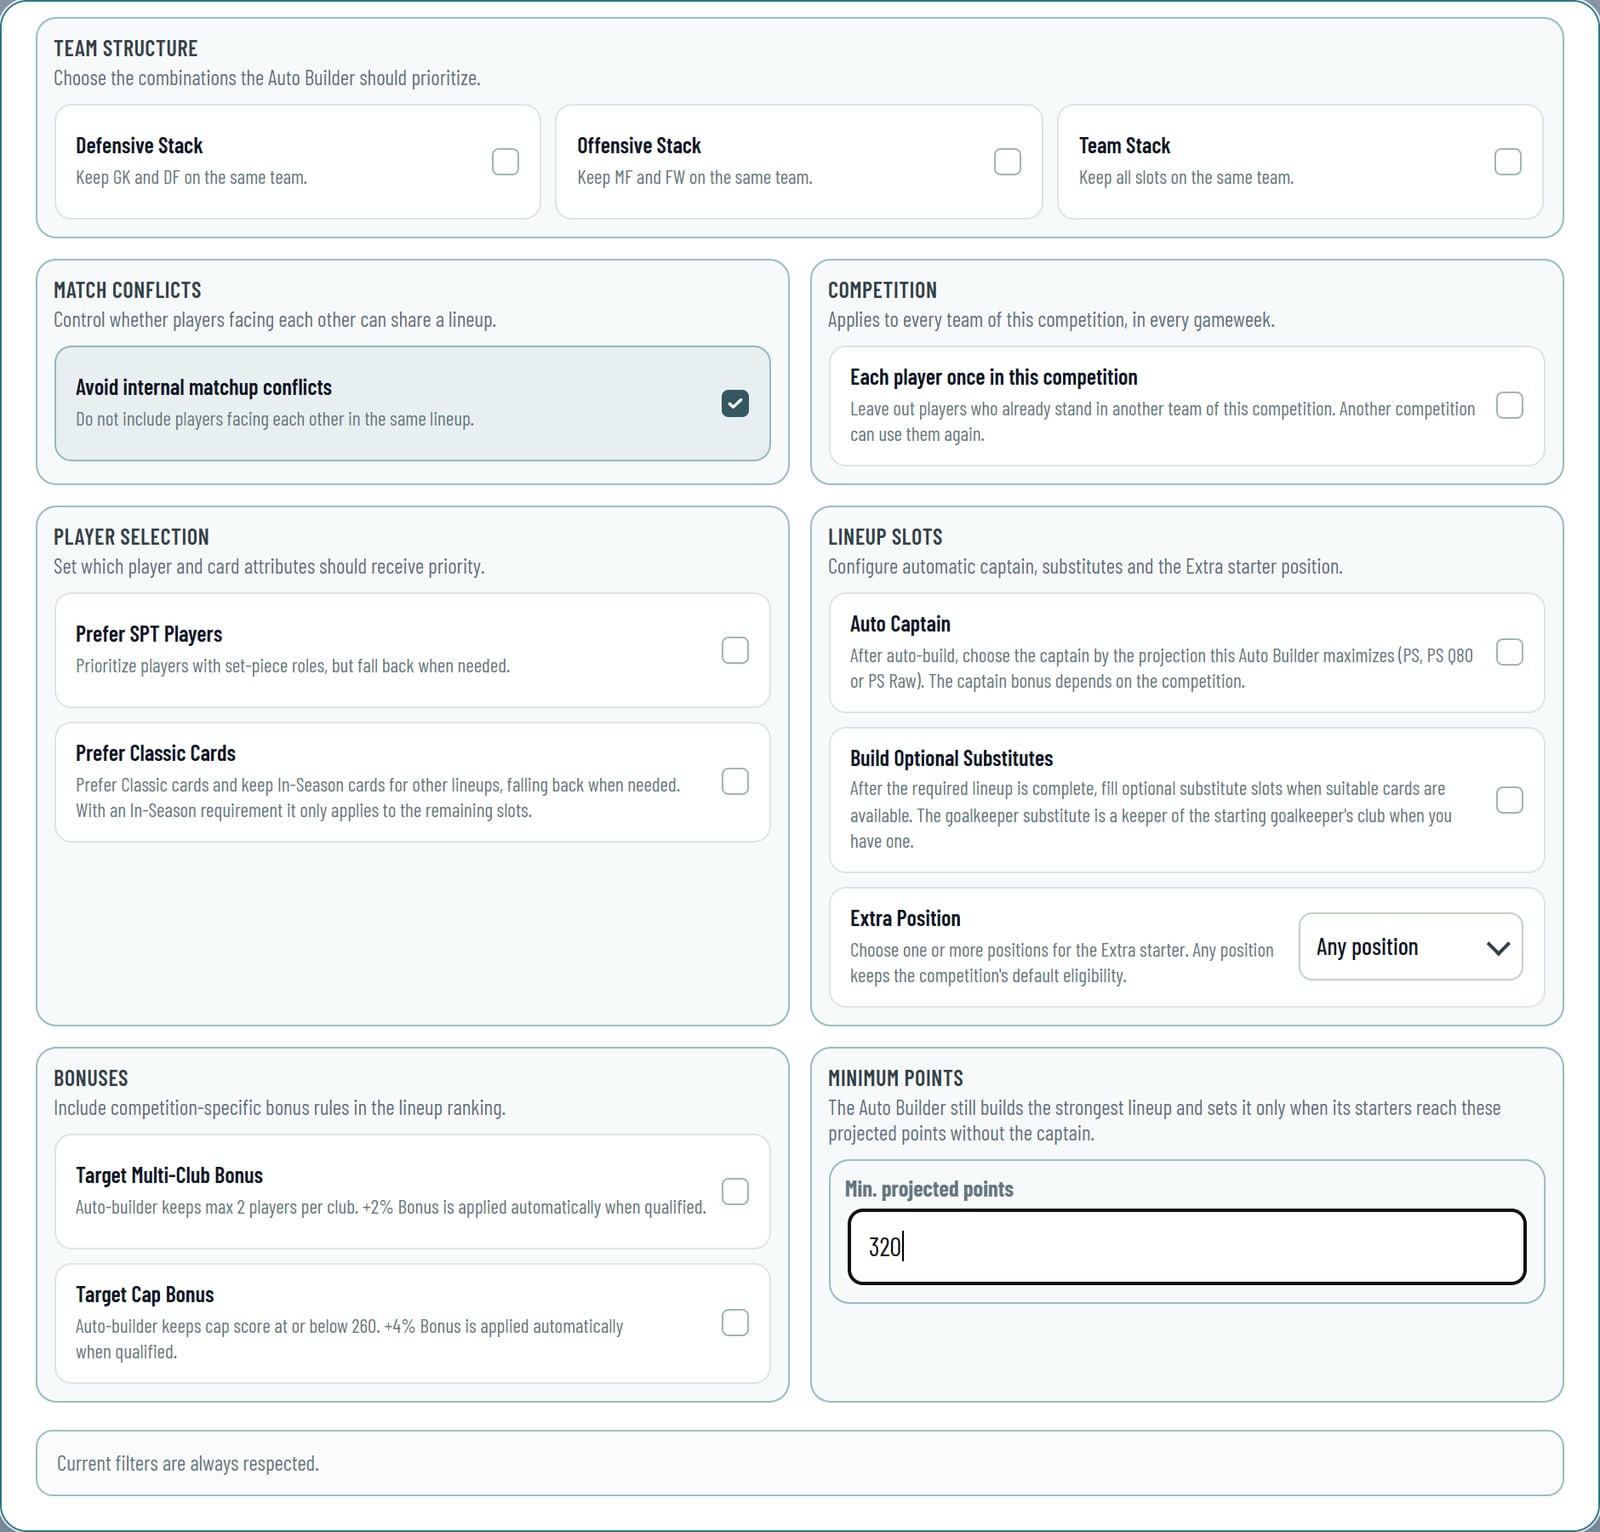The width and height of the screenshot is (1600, 1532).
Task: Click the Avoid internal matchup conflicts label
Action: pyautogui.click(x=204, y=388)
